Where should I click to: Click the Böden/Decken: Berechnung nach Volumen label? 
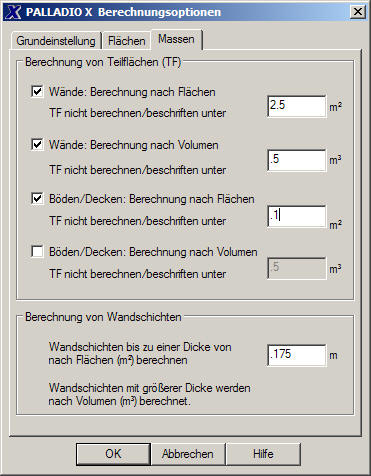153,252
